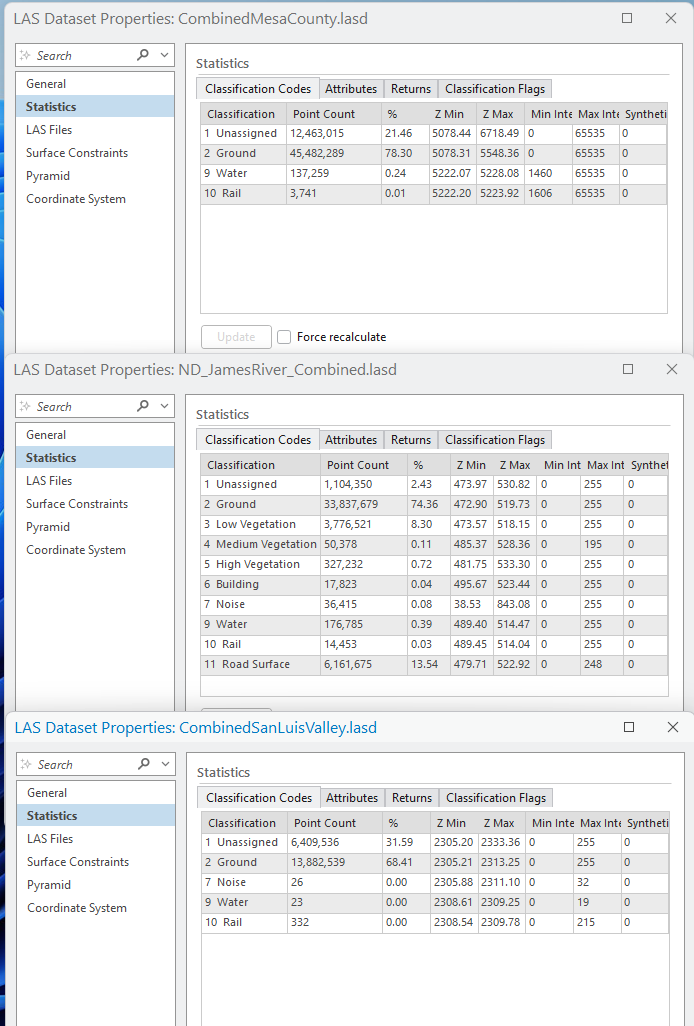Image resolution: width=694 pixels, height=1026 pixels.
Task: Click the Update button
Action: tap(236, 337)
